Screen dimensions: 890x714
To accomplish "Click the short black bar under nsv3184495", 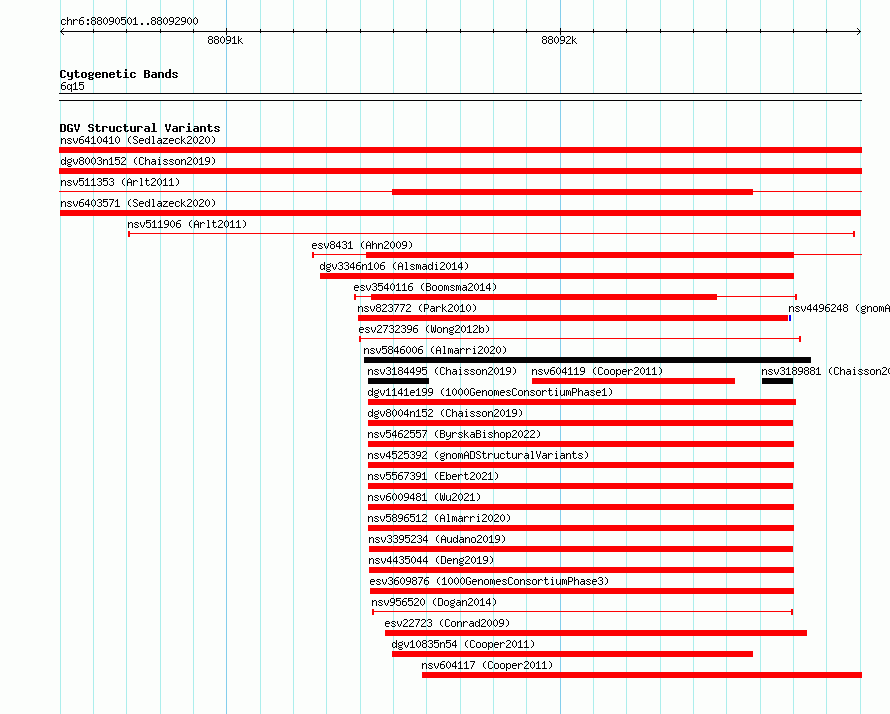I will 398,381.
